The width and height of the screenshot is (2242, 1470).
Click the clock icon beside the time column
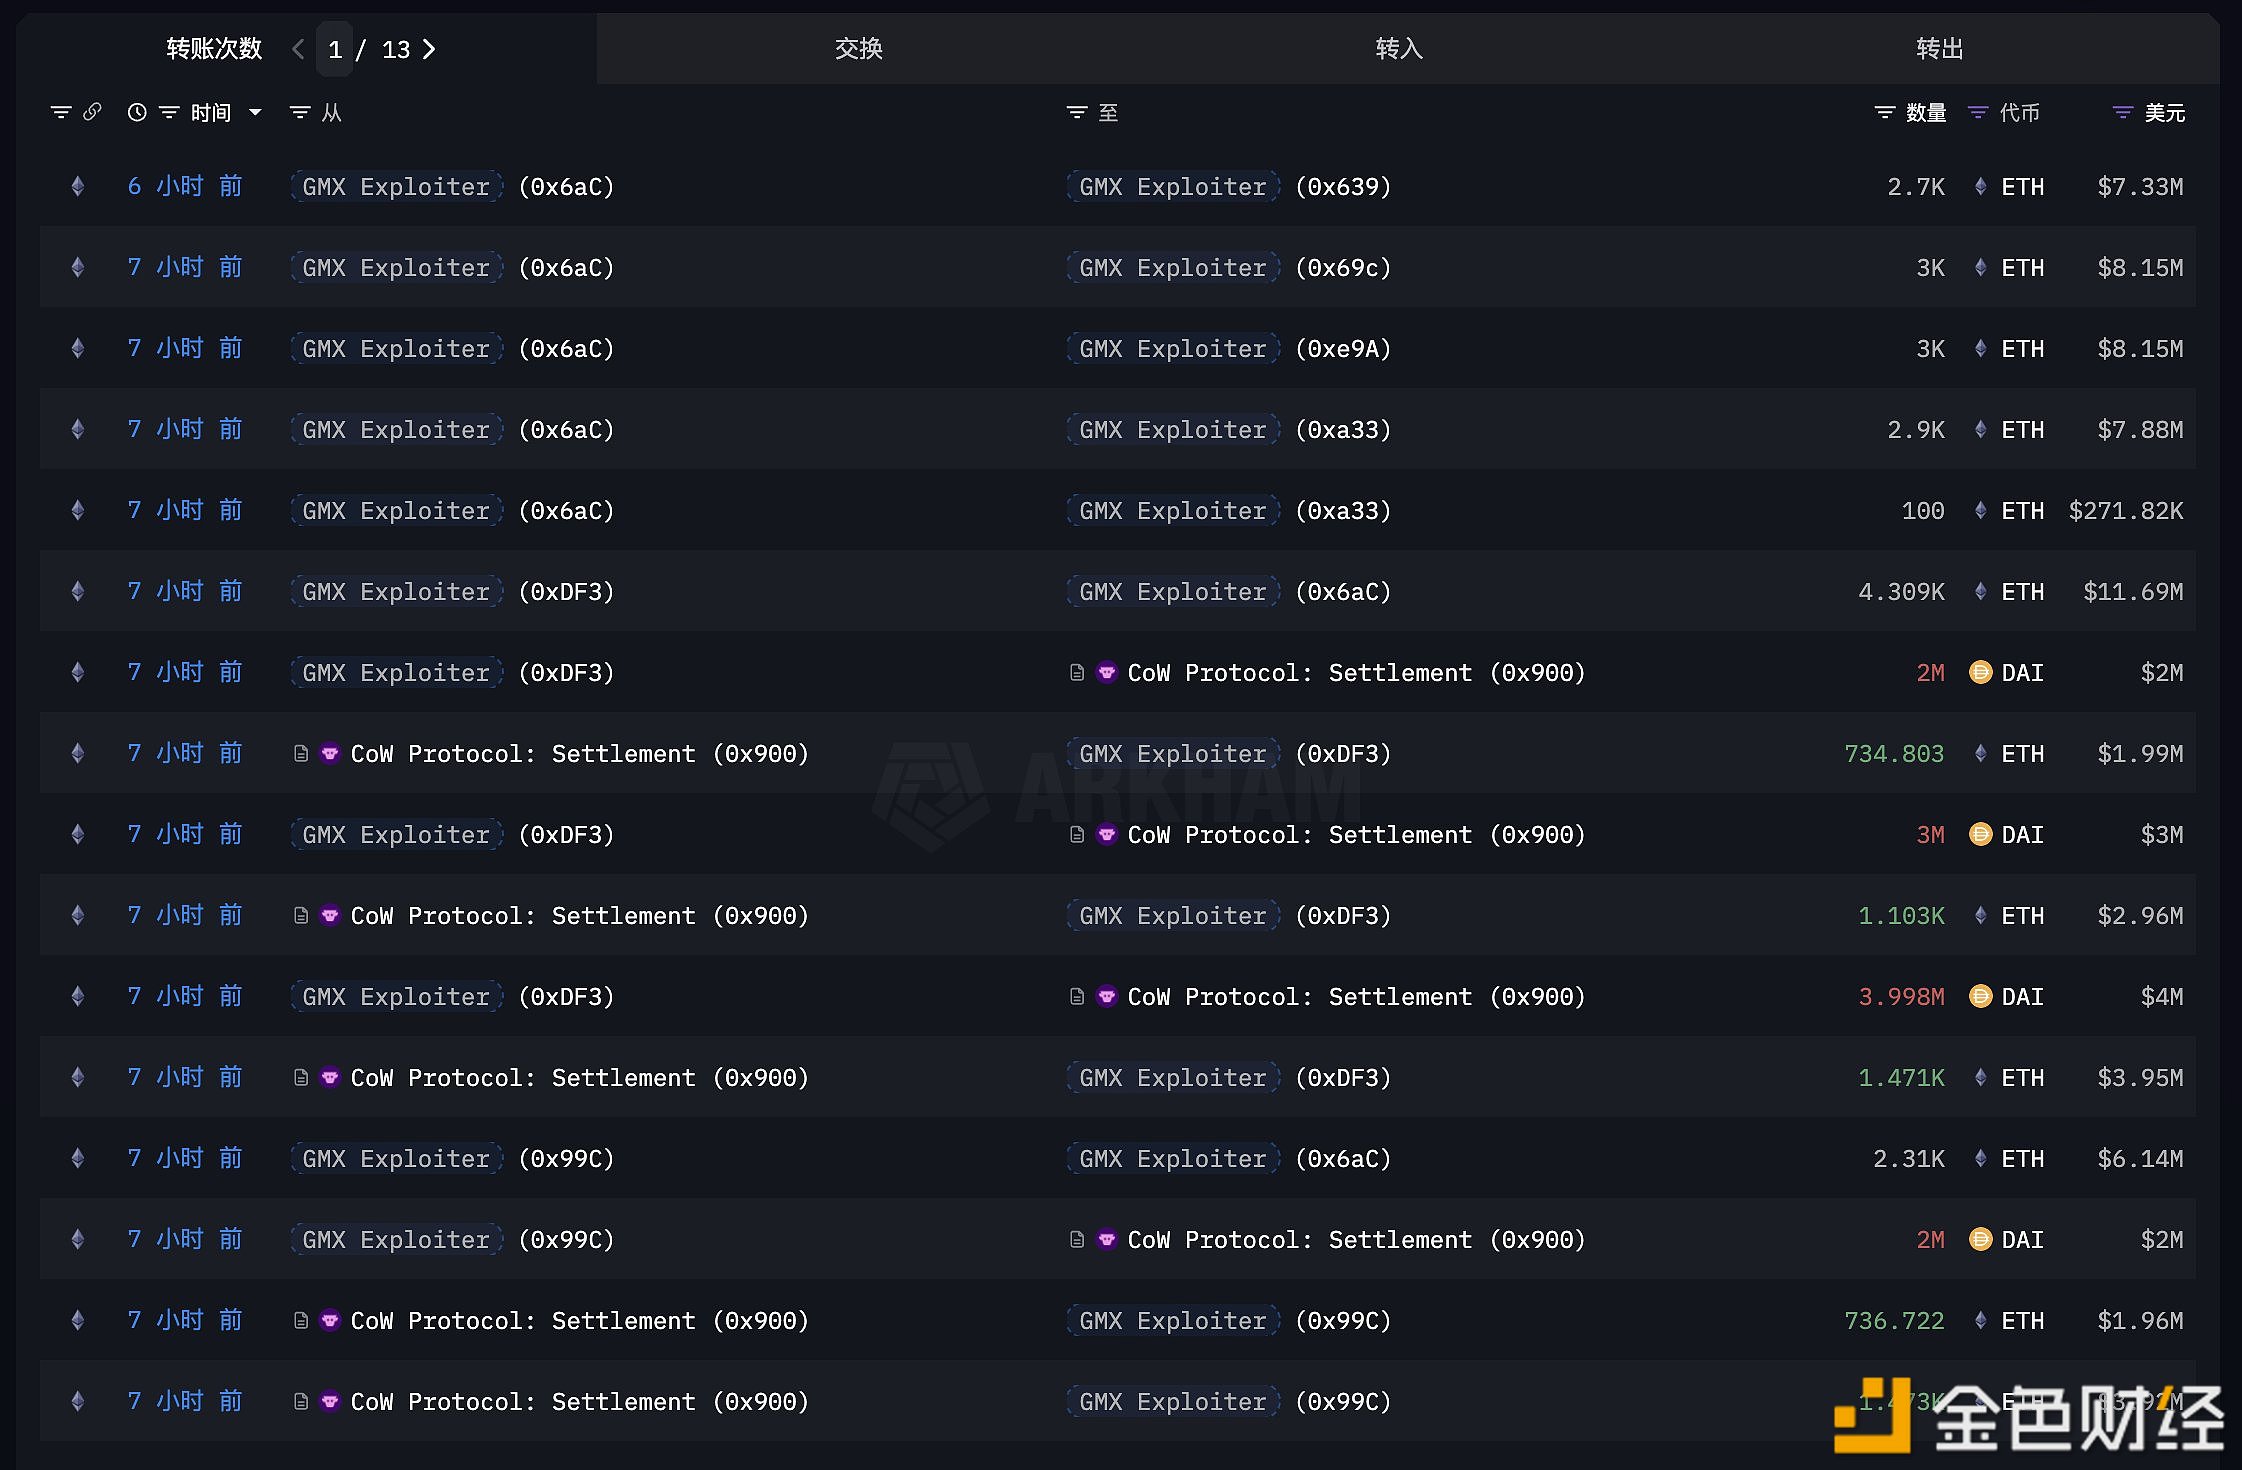(x=137, y=112)
